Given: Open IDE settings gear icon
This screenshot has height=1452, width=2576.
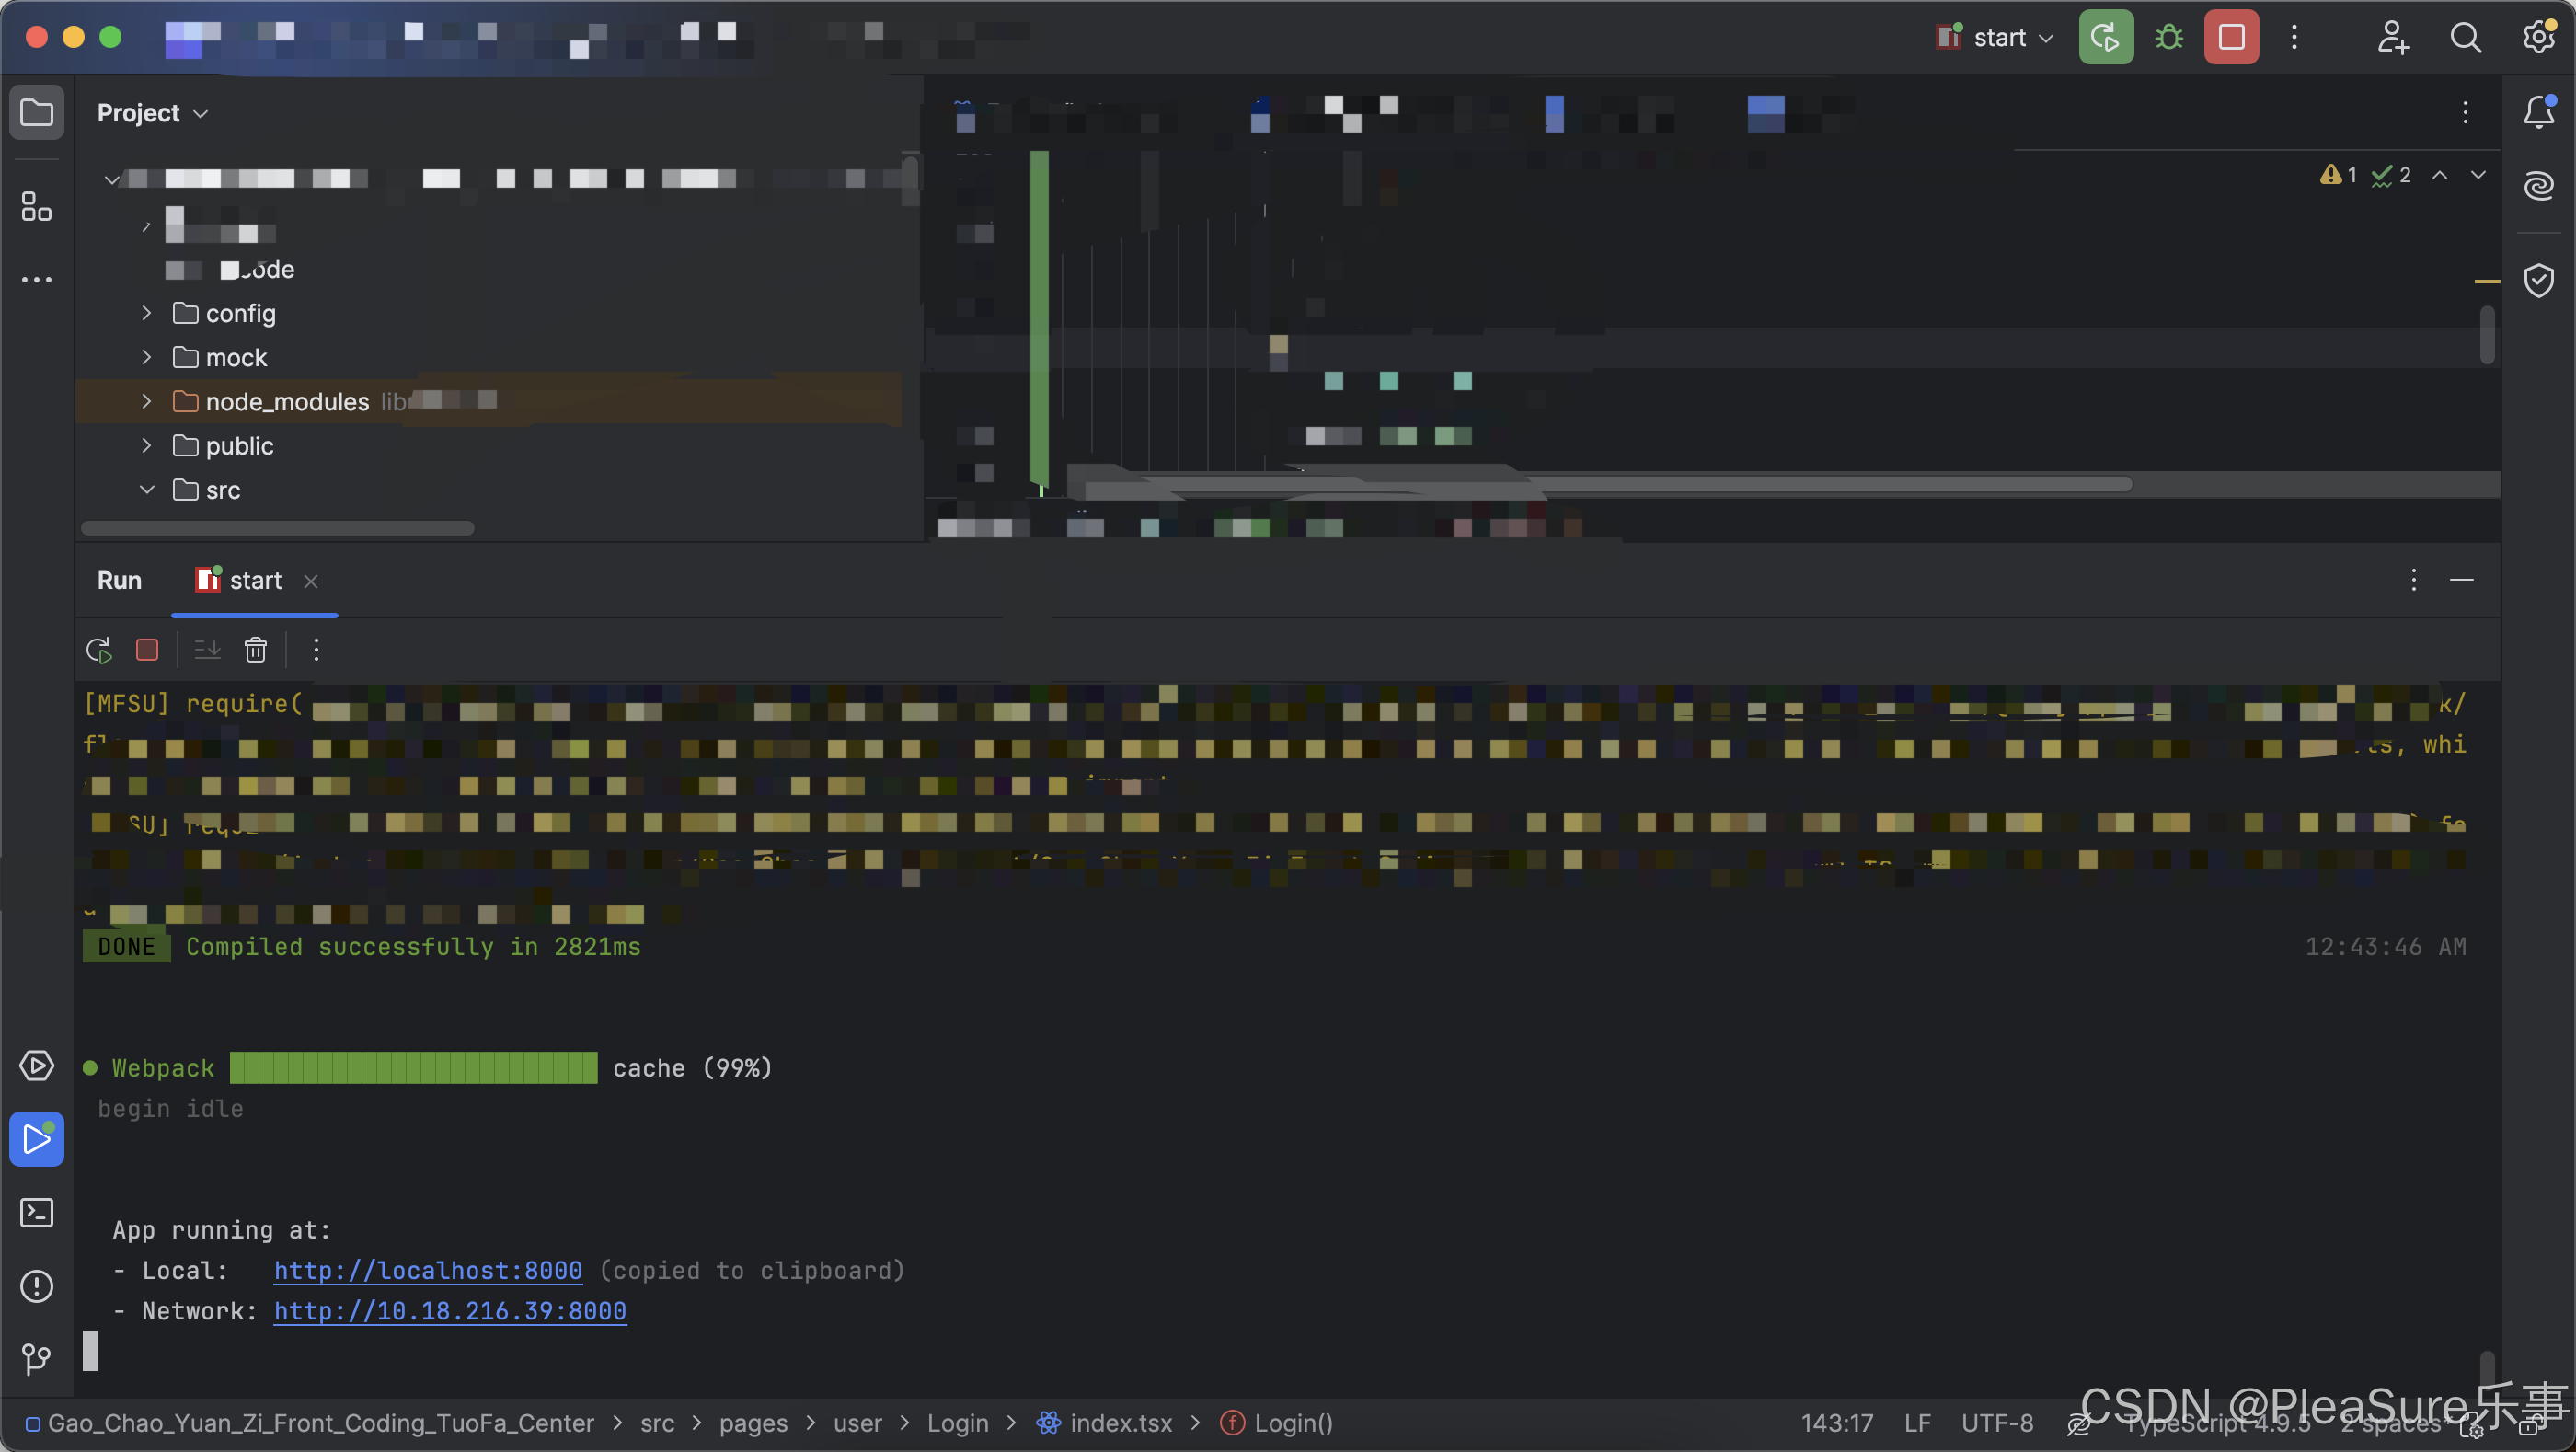Looking at the screenshot, I should [x=2539, y=38].
